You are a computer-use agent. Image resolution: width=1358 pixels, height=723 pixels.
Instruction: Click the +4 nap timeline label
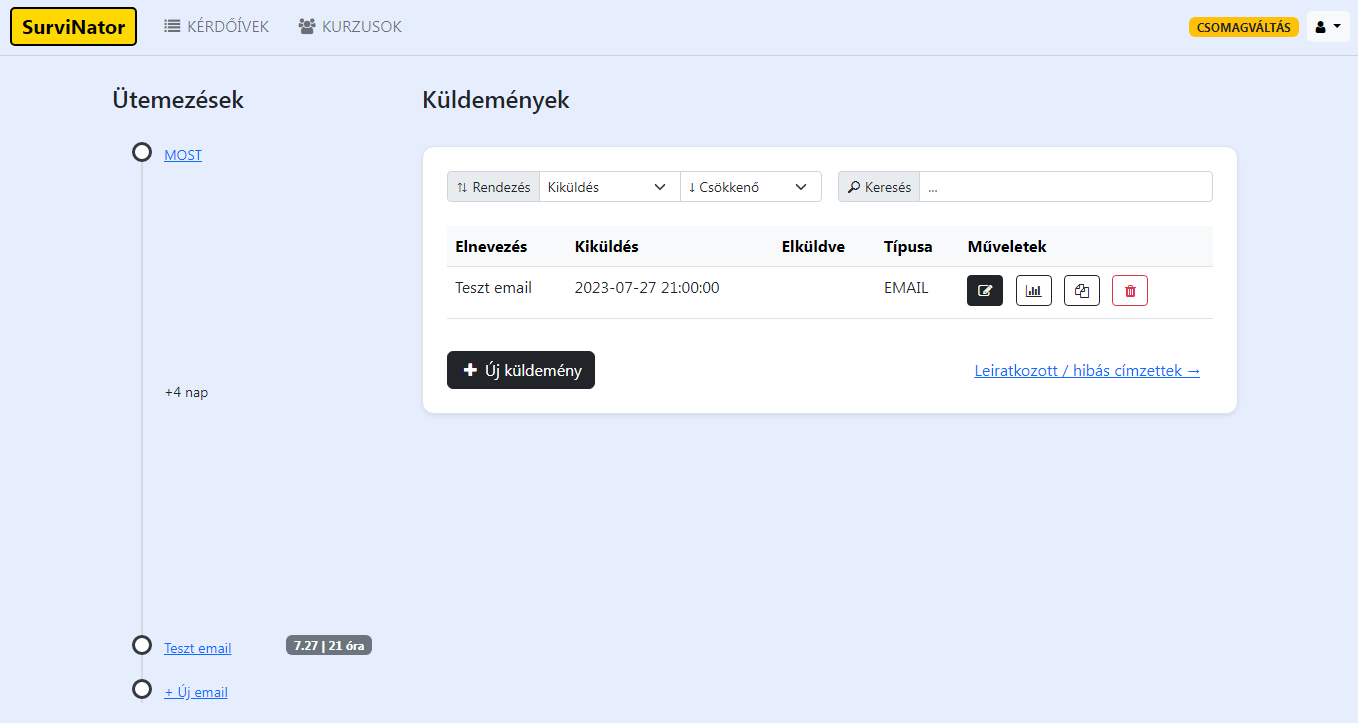pos(186,392)
